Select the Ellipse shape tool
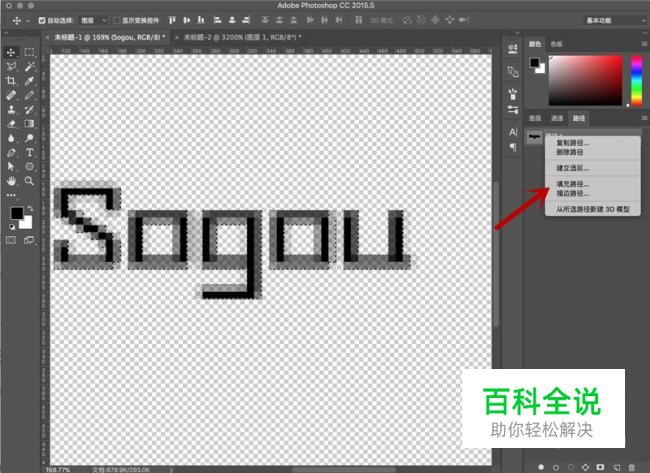Screen dimensions: 650x473 (29, 167)
